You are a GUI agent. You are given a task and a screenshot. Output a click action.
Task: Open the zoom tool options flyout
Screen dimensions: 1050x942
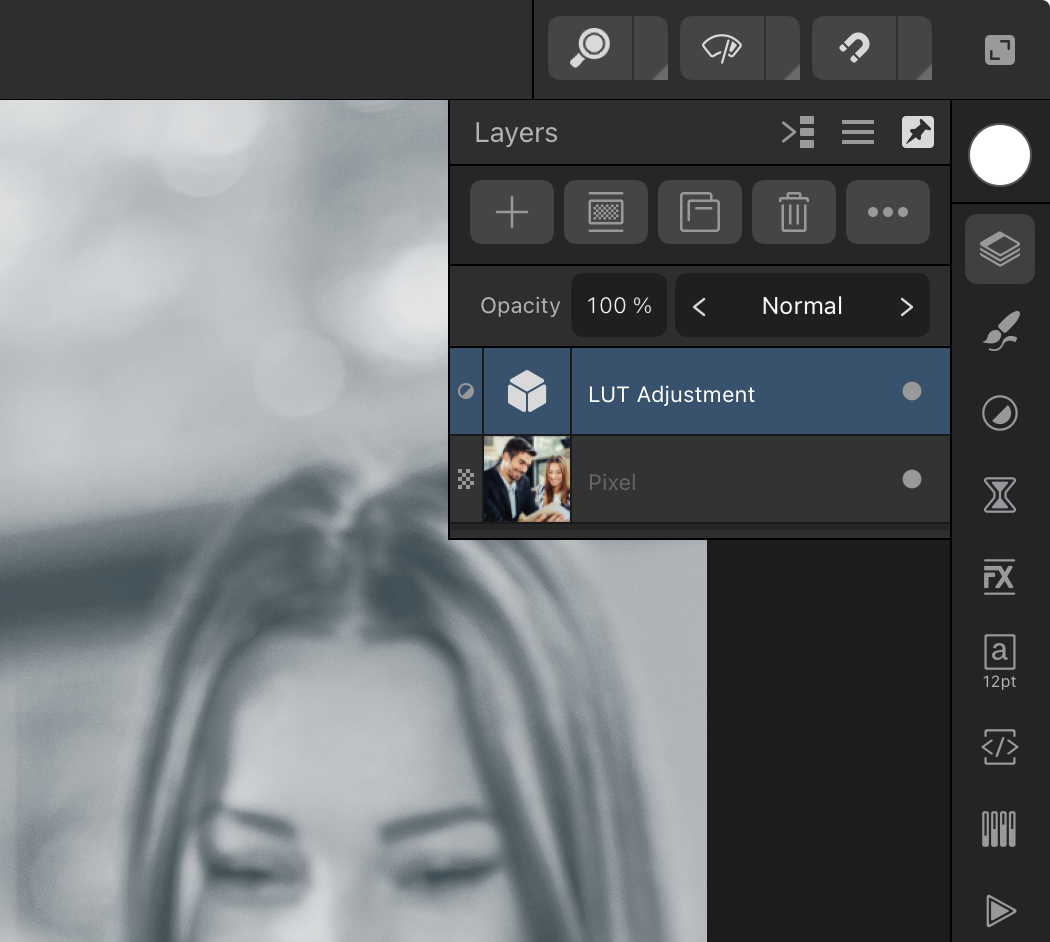point(651,48)
